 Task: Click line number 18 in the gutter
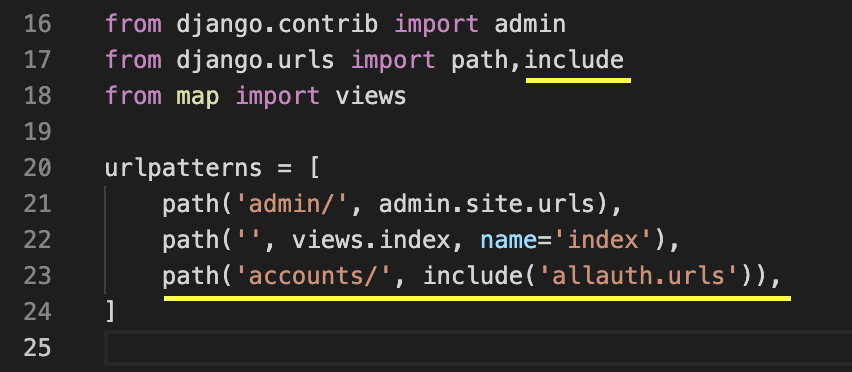pos(37,96)
